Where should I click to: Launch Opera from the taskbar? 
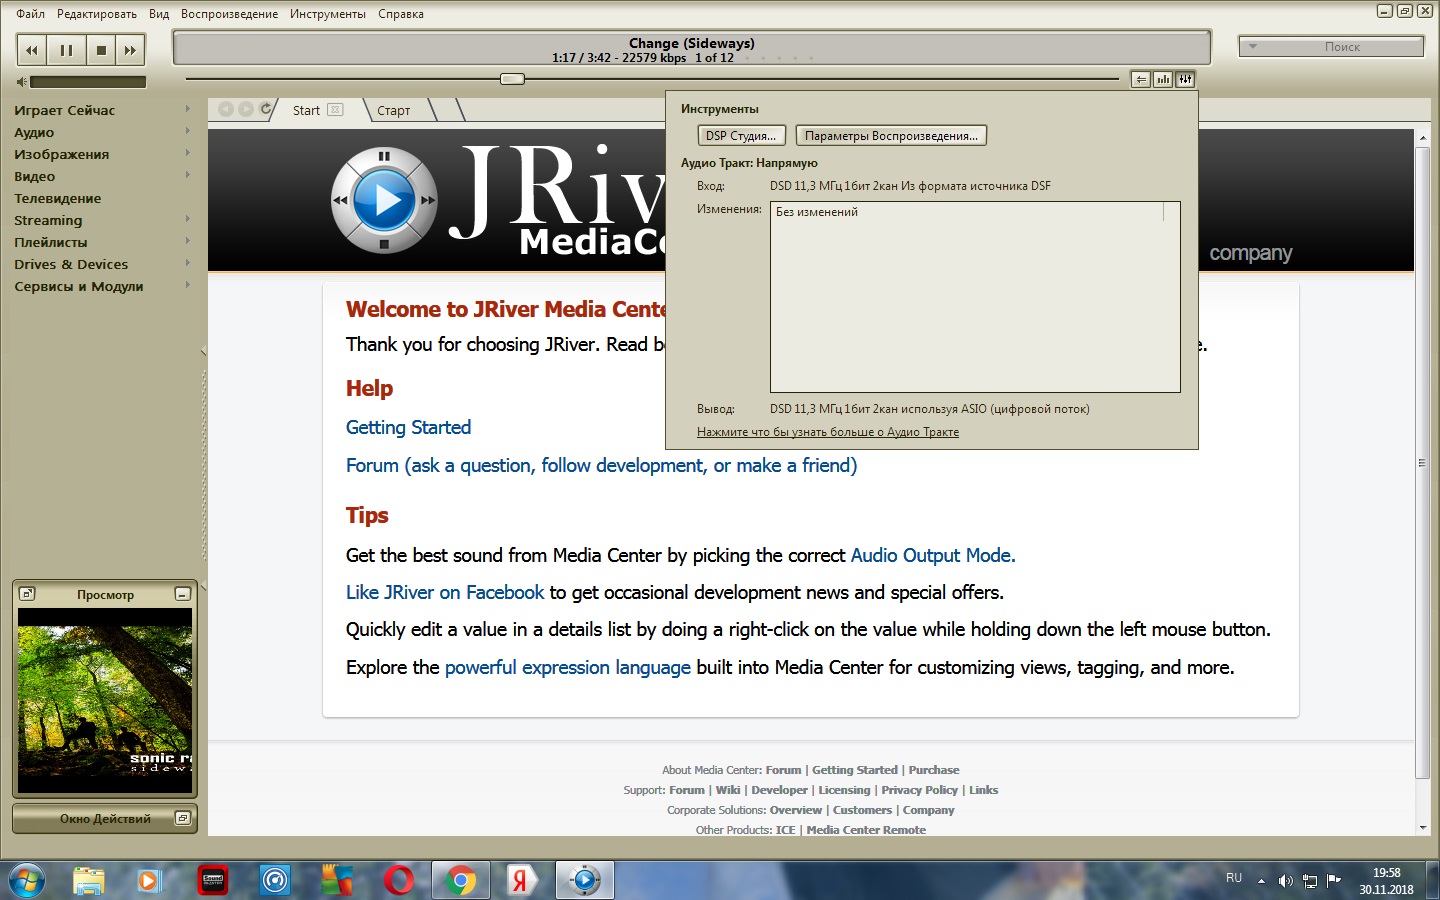pyautogui.click(x=399, y=880)
